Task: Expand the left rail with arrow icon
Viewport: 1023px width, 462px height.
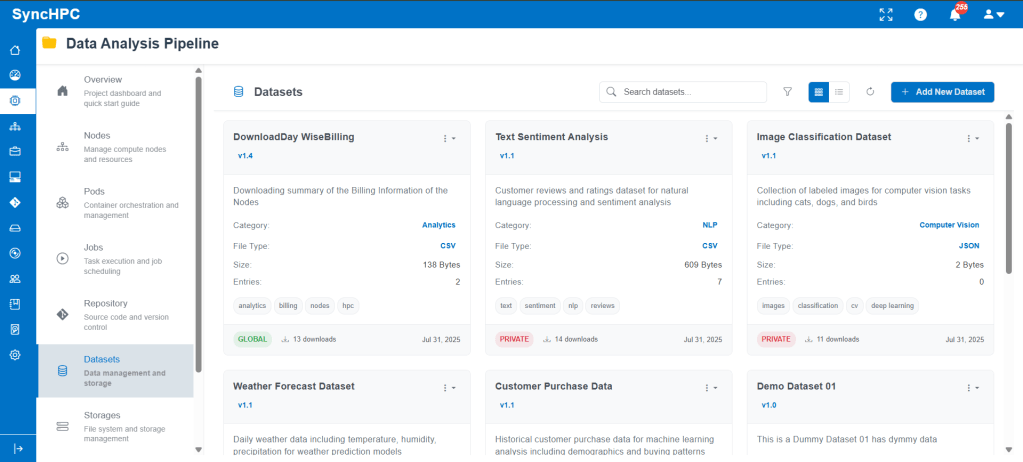Action: [x=17, y=449]
